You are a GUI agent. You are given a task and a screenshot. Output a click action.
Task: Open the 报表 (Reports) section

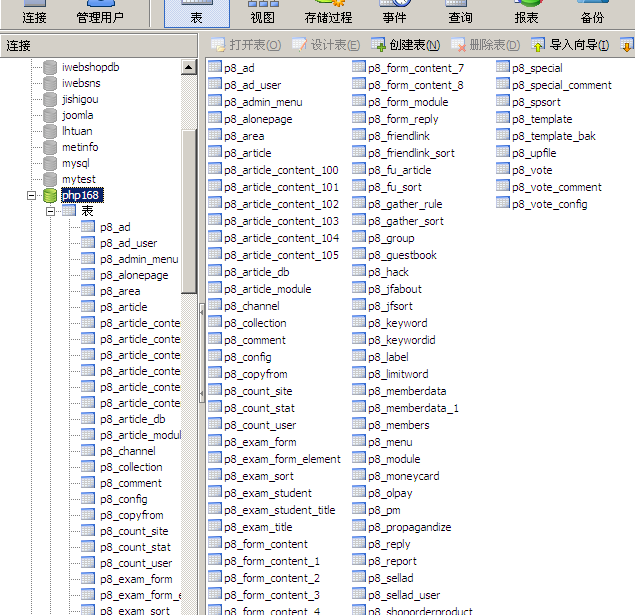click(526, 13)
